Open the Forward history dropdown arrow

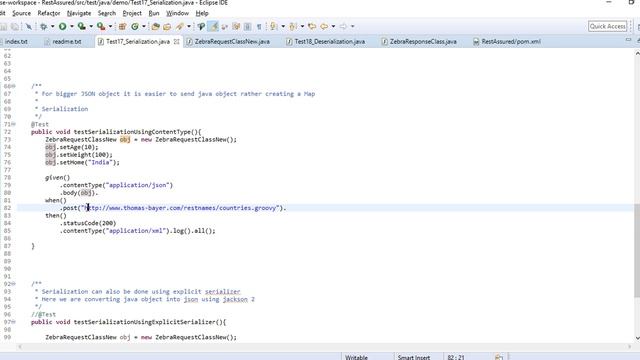[352, 27]
